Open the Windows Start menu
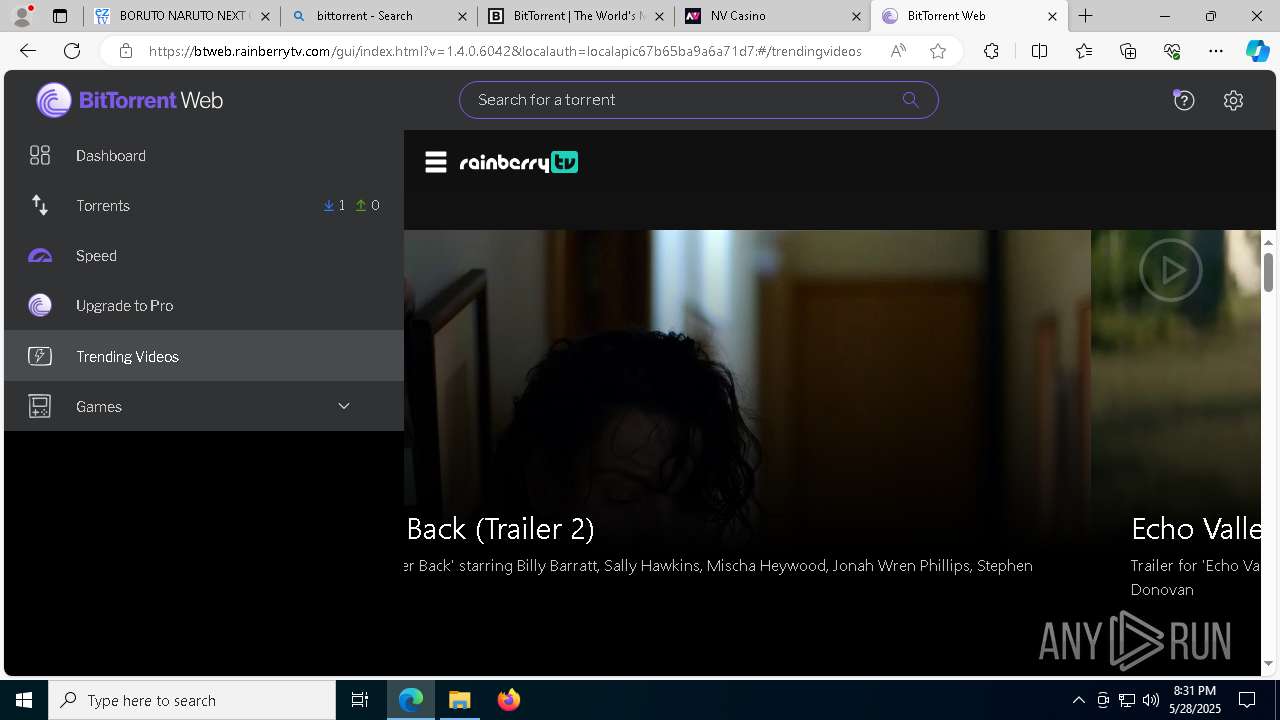 click(x=24, y=700)
